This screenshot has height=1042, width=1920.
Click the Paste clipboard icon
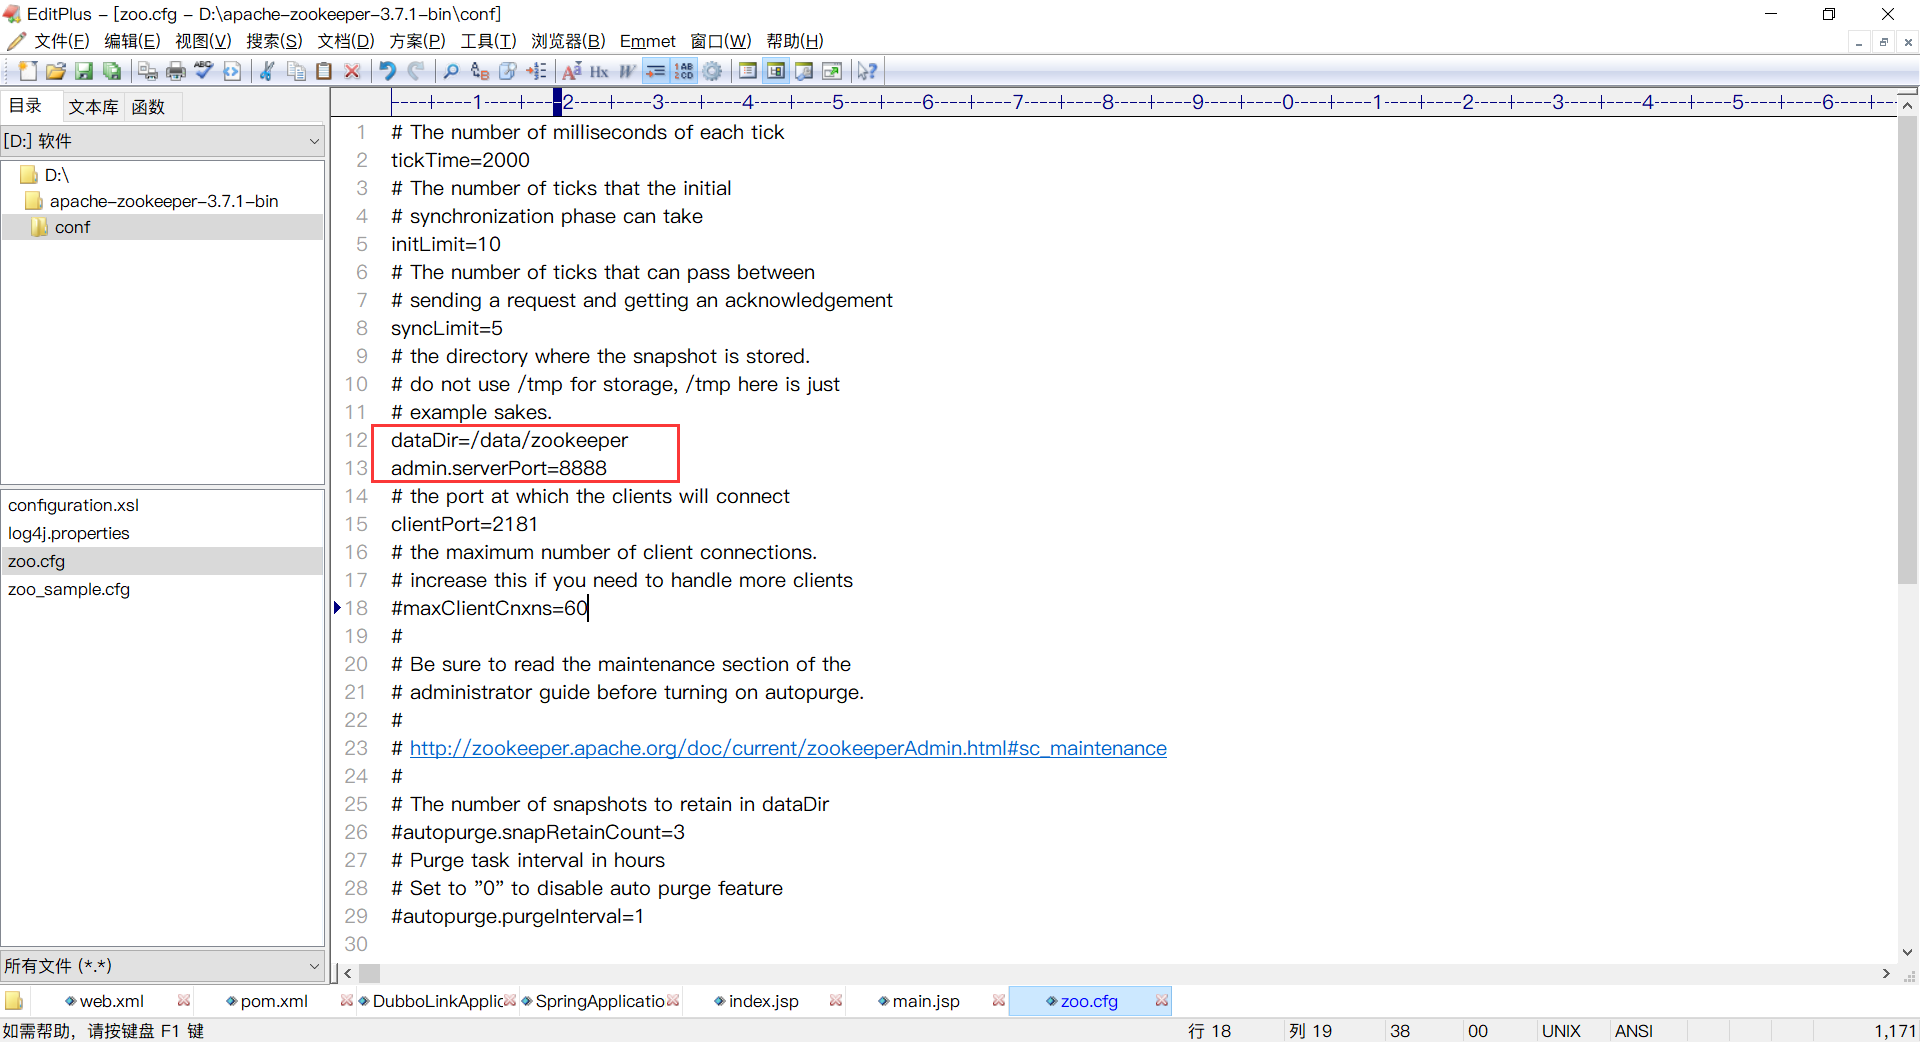324,71
